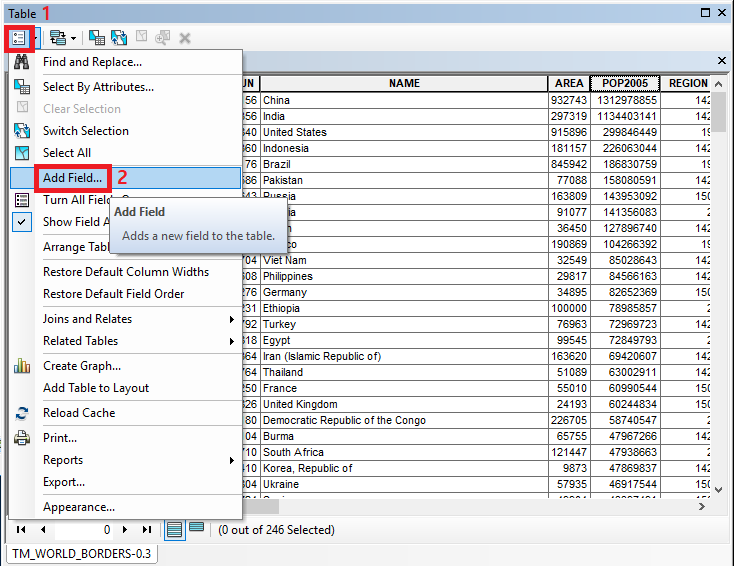Click the POP2005 column header
Viewport: 734px width, 566px height.
pyautogui.click(x=624, y=84)
